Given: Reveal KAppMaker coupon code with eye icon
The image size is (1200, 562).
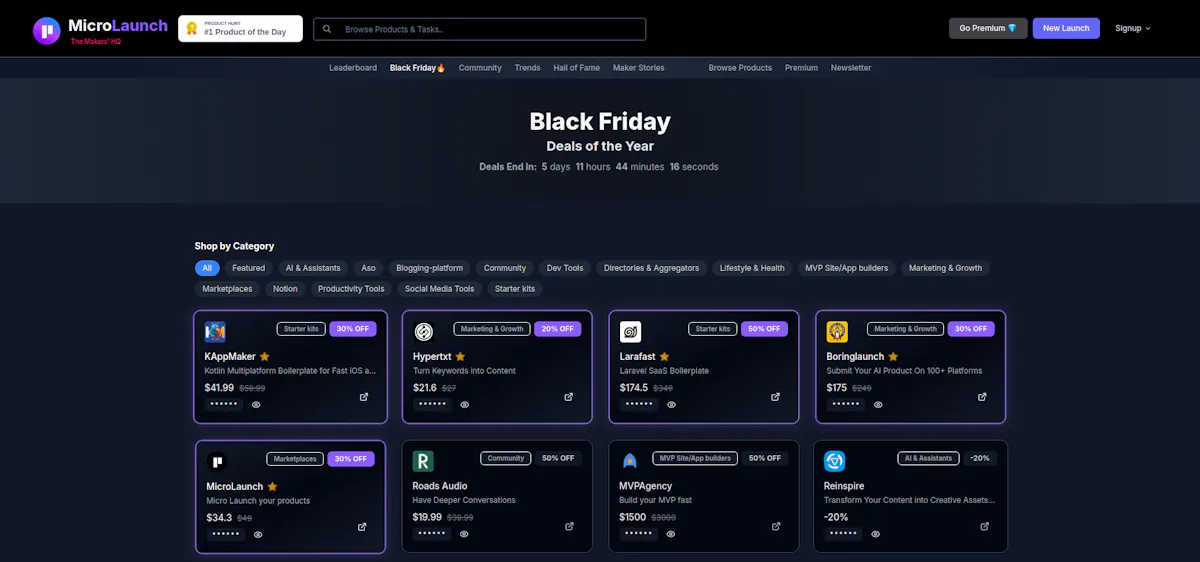Looking at the screenshot, I should coord(256,405).
